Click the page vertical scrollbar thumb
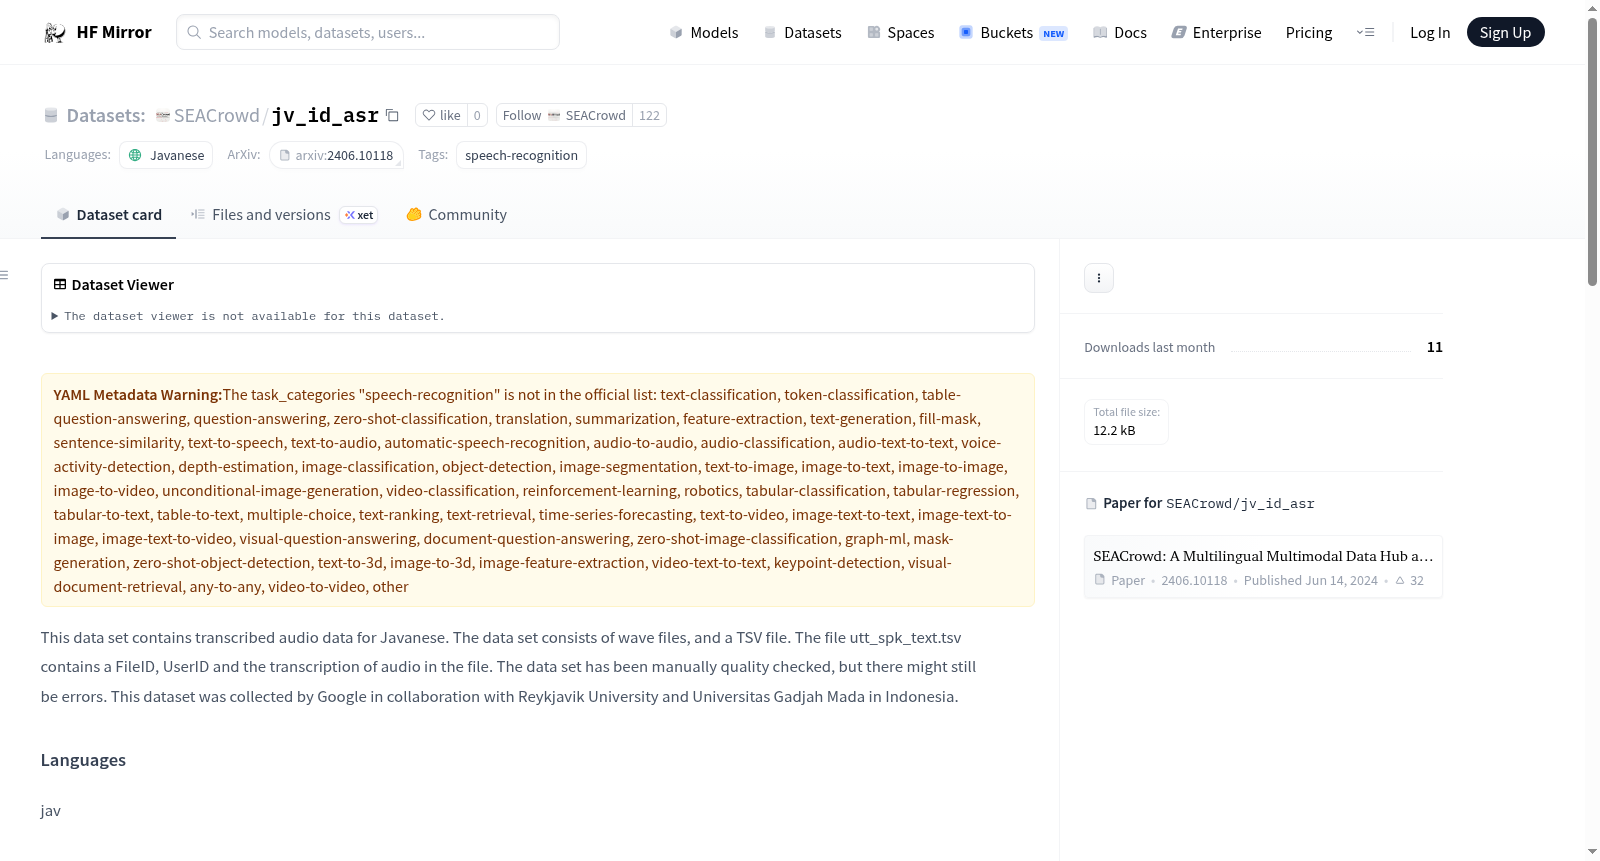The width and height of the screenshot is (1600, 861). [x=1592, y=150]
